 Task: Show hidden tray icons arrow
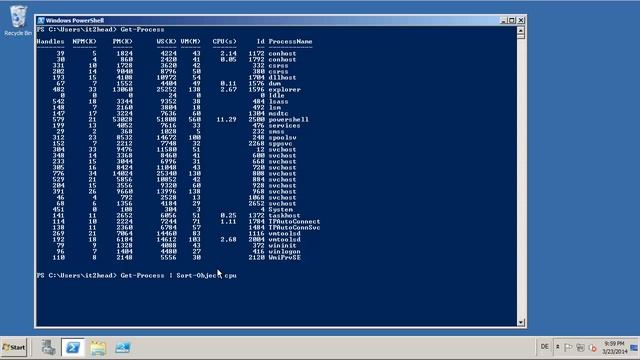pos(558,347)
